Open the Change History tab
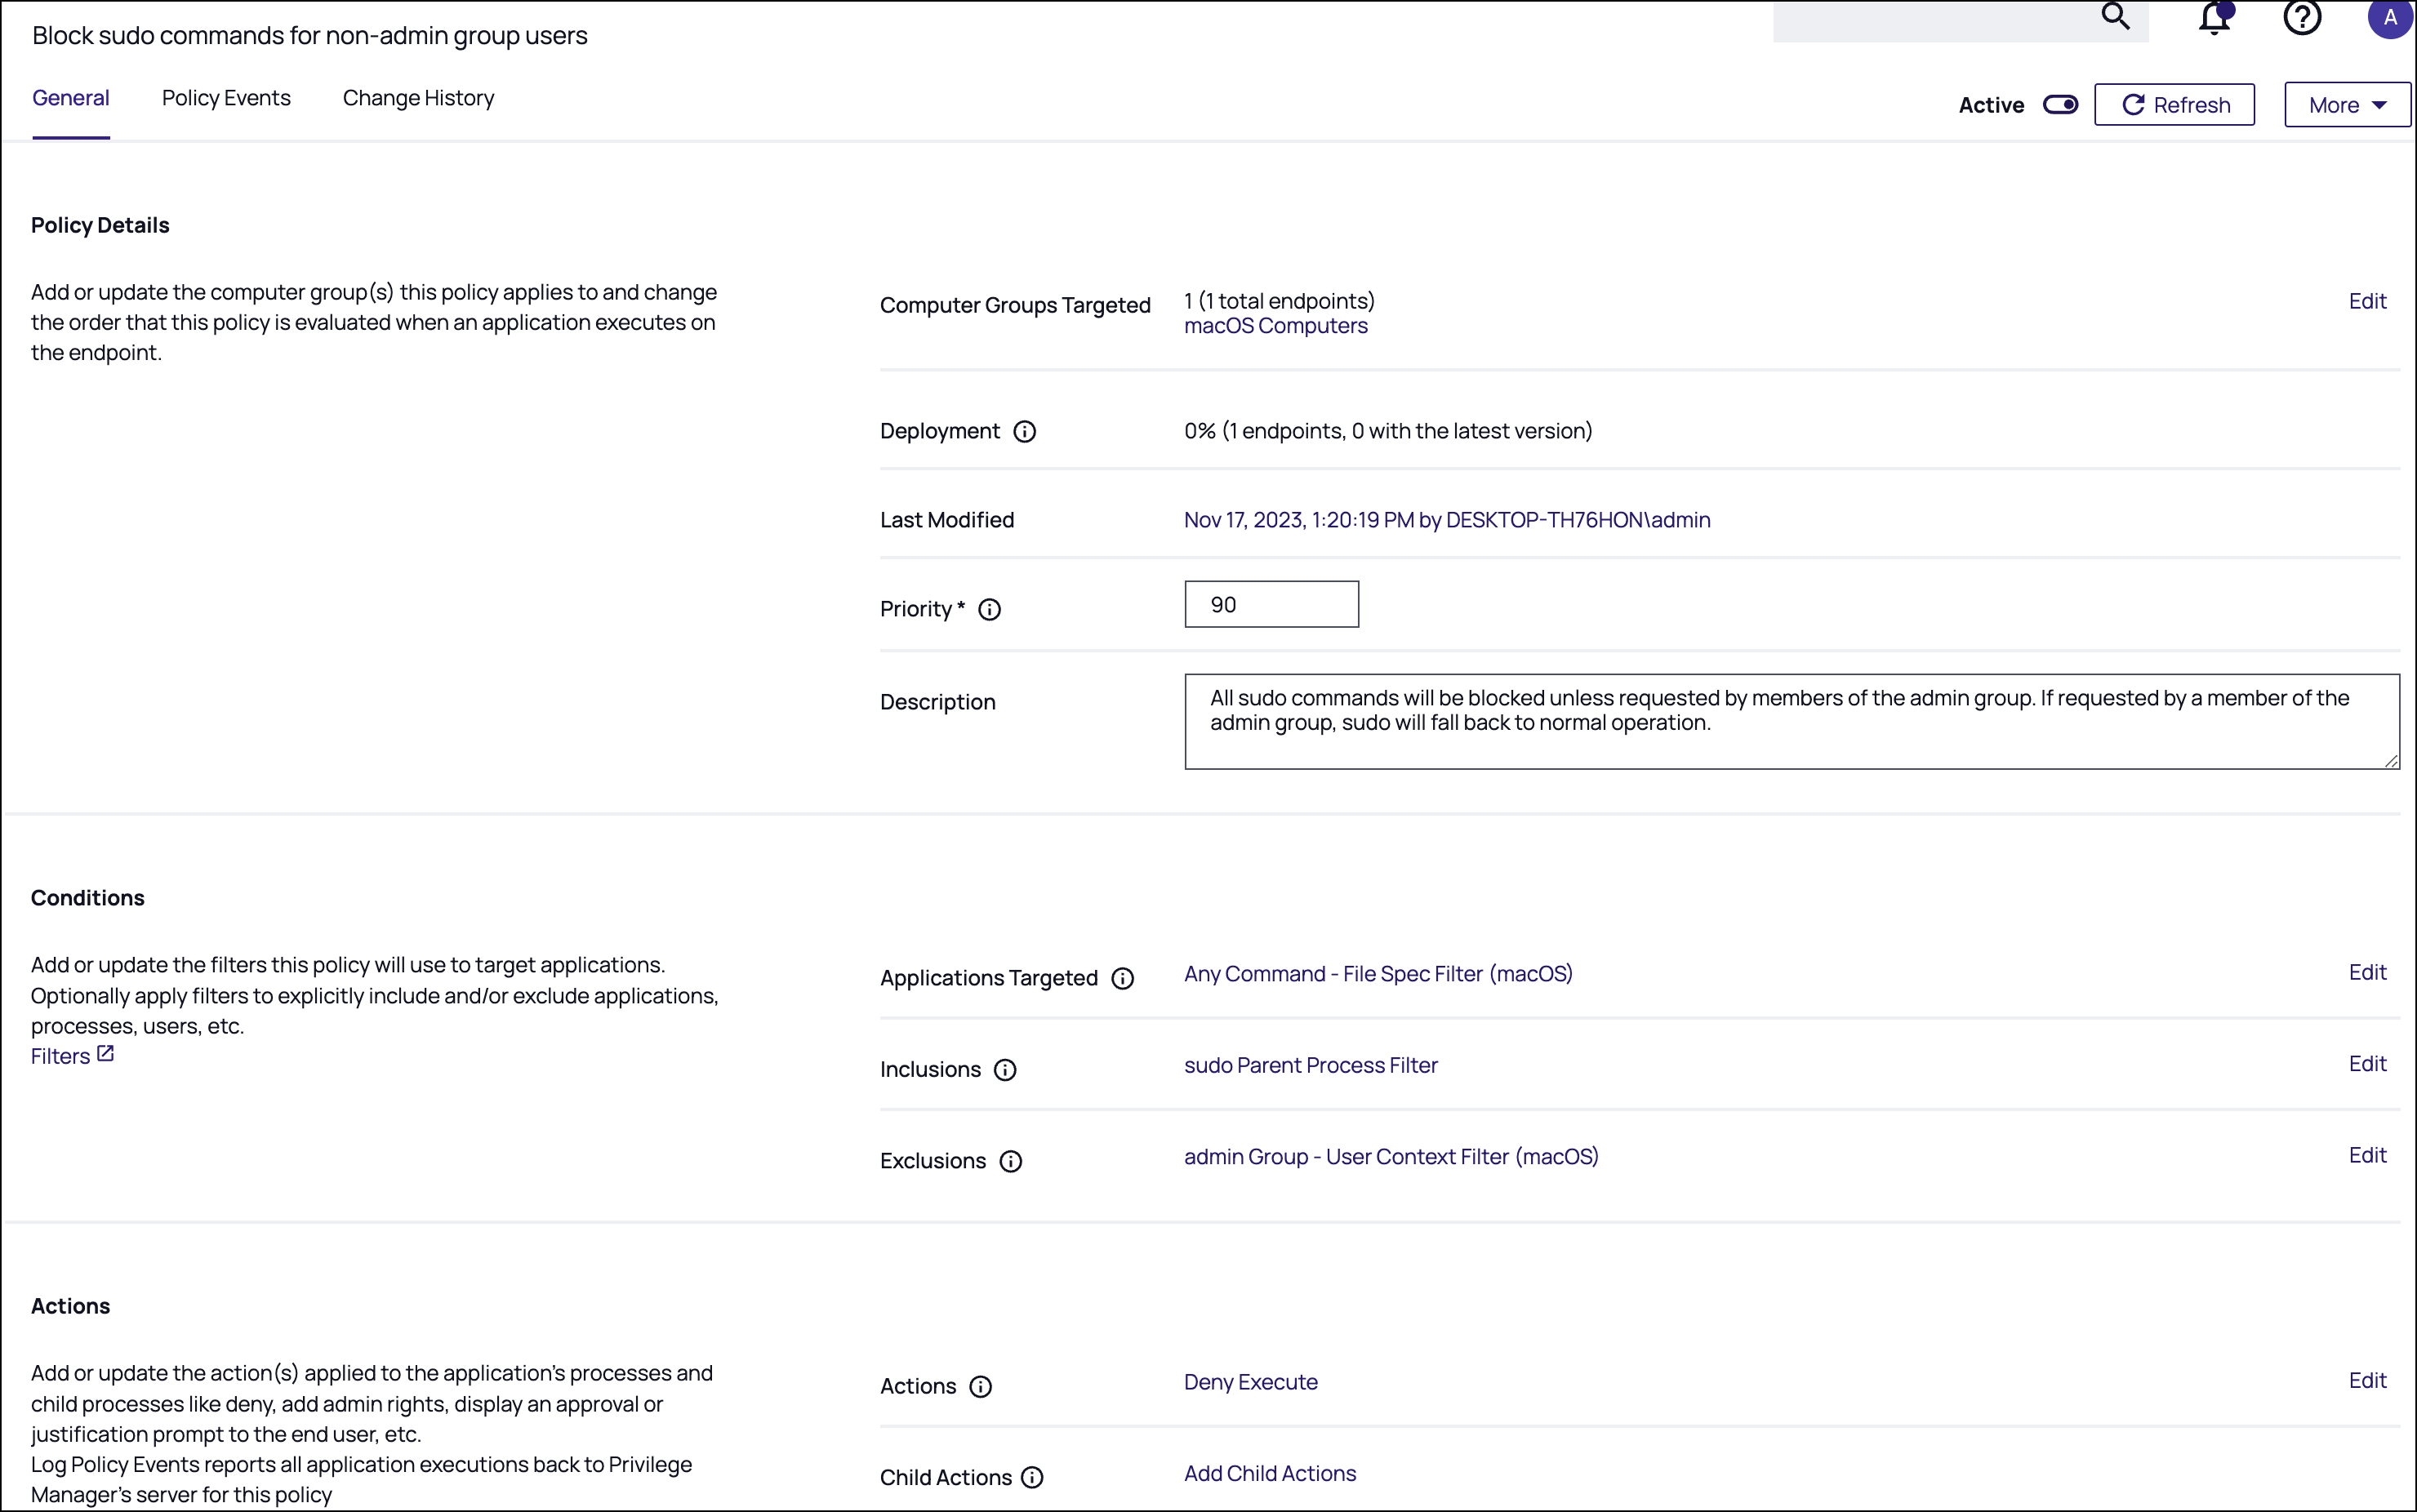2417x1512 pixels. click(418, 98)
